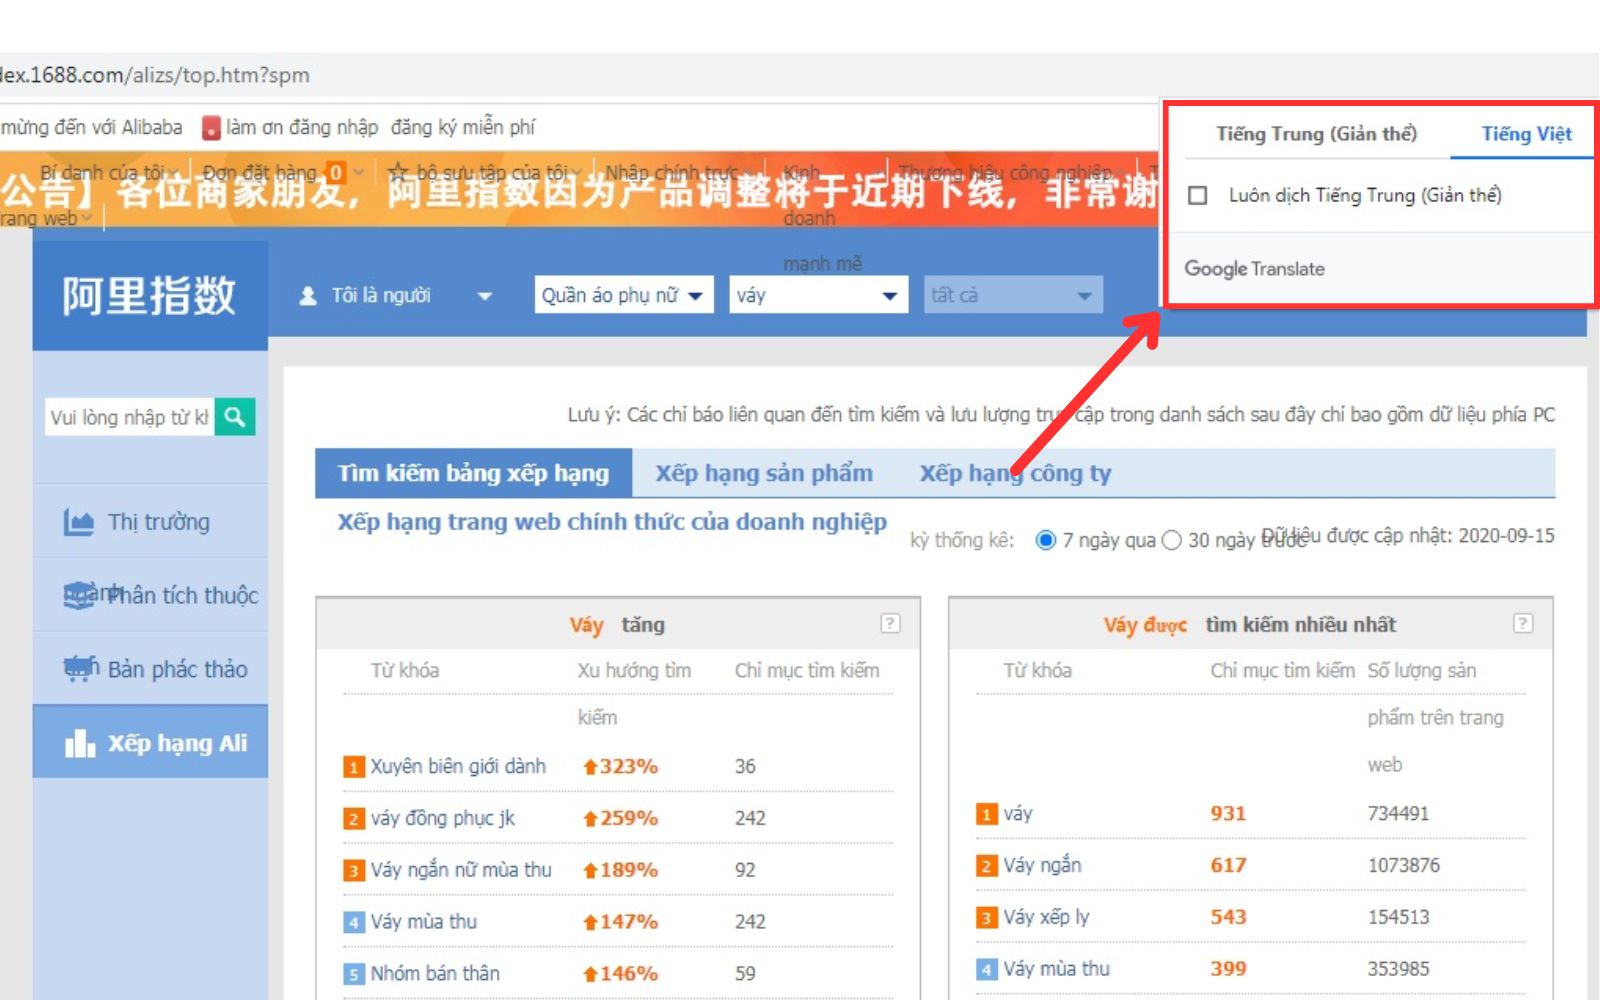The width and height of the screenshot is (1600, 1000).
Task: Select the 30 ngày radio button
Action: point(1172,540)
